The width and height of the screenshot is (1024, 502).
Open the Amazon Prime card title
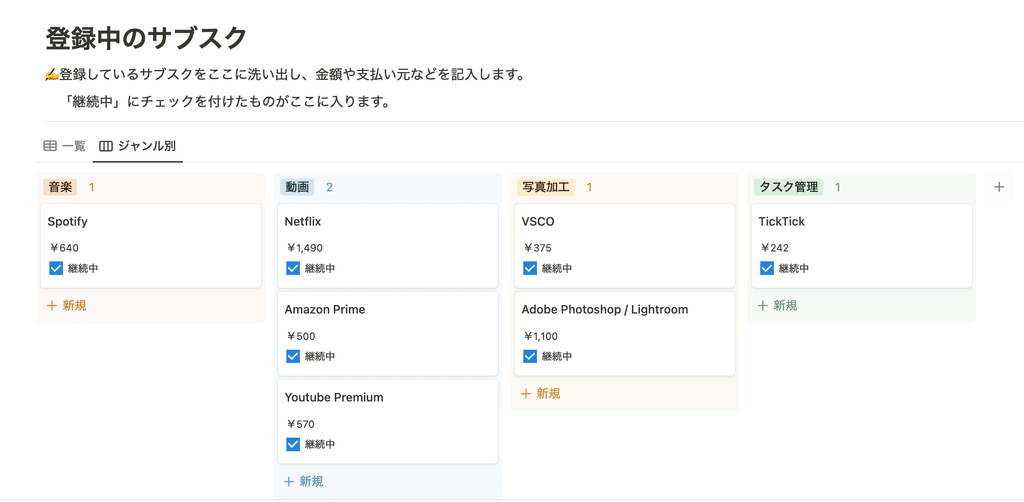[x=325, y=310]
